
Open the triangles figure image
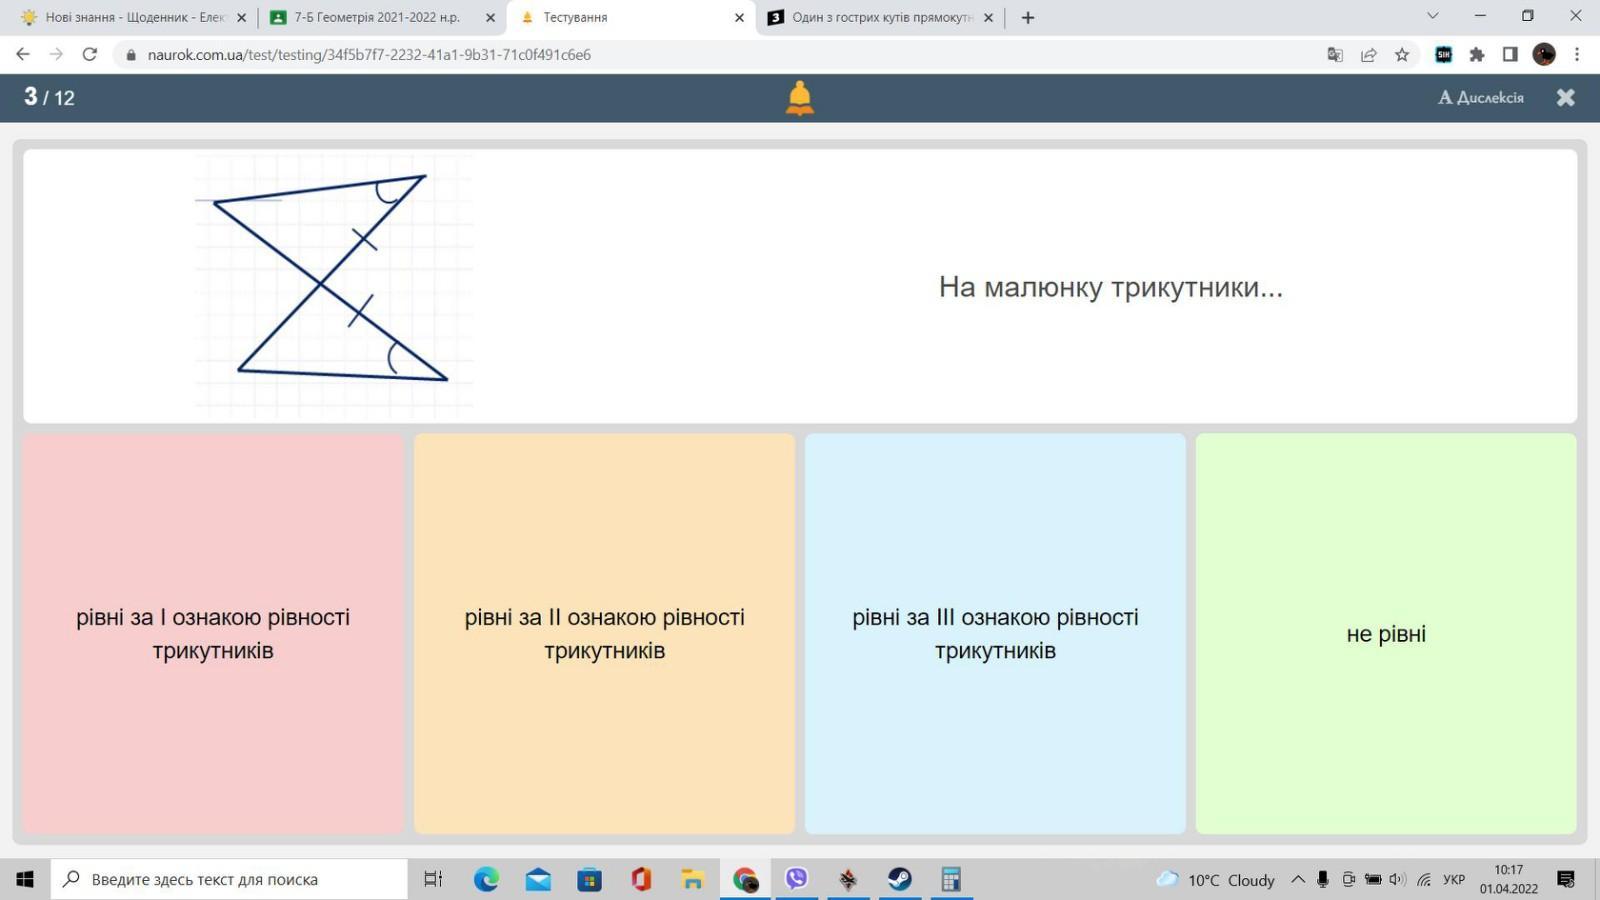tap(334, 286)
